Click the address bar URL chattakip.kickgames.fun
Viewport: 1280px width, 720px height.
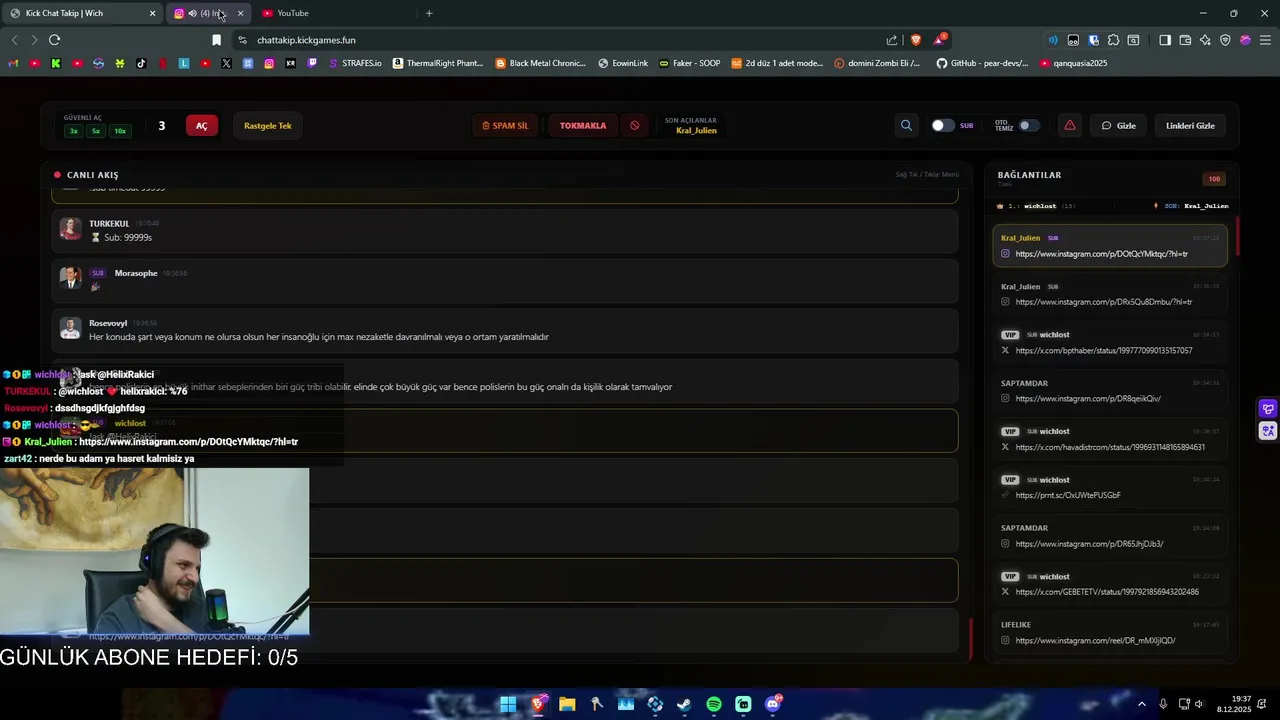coord(306,40)
